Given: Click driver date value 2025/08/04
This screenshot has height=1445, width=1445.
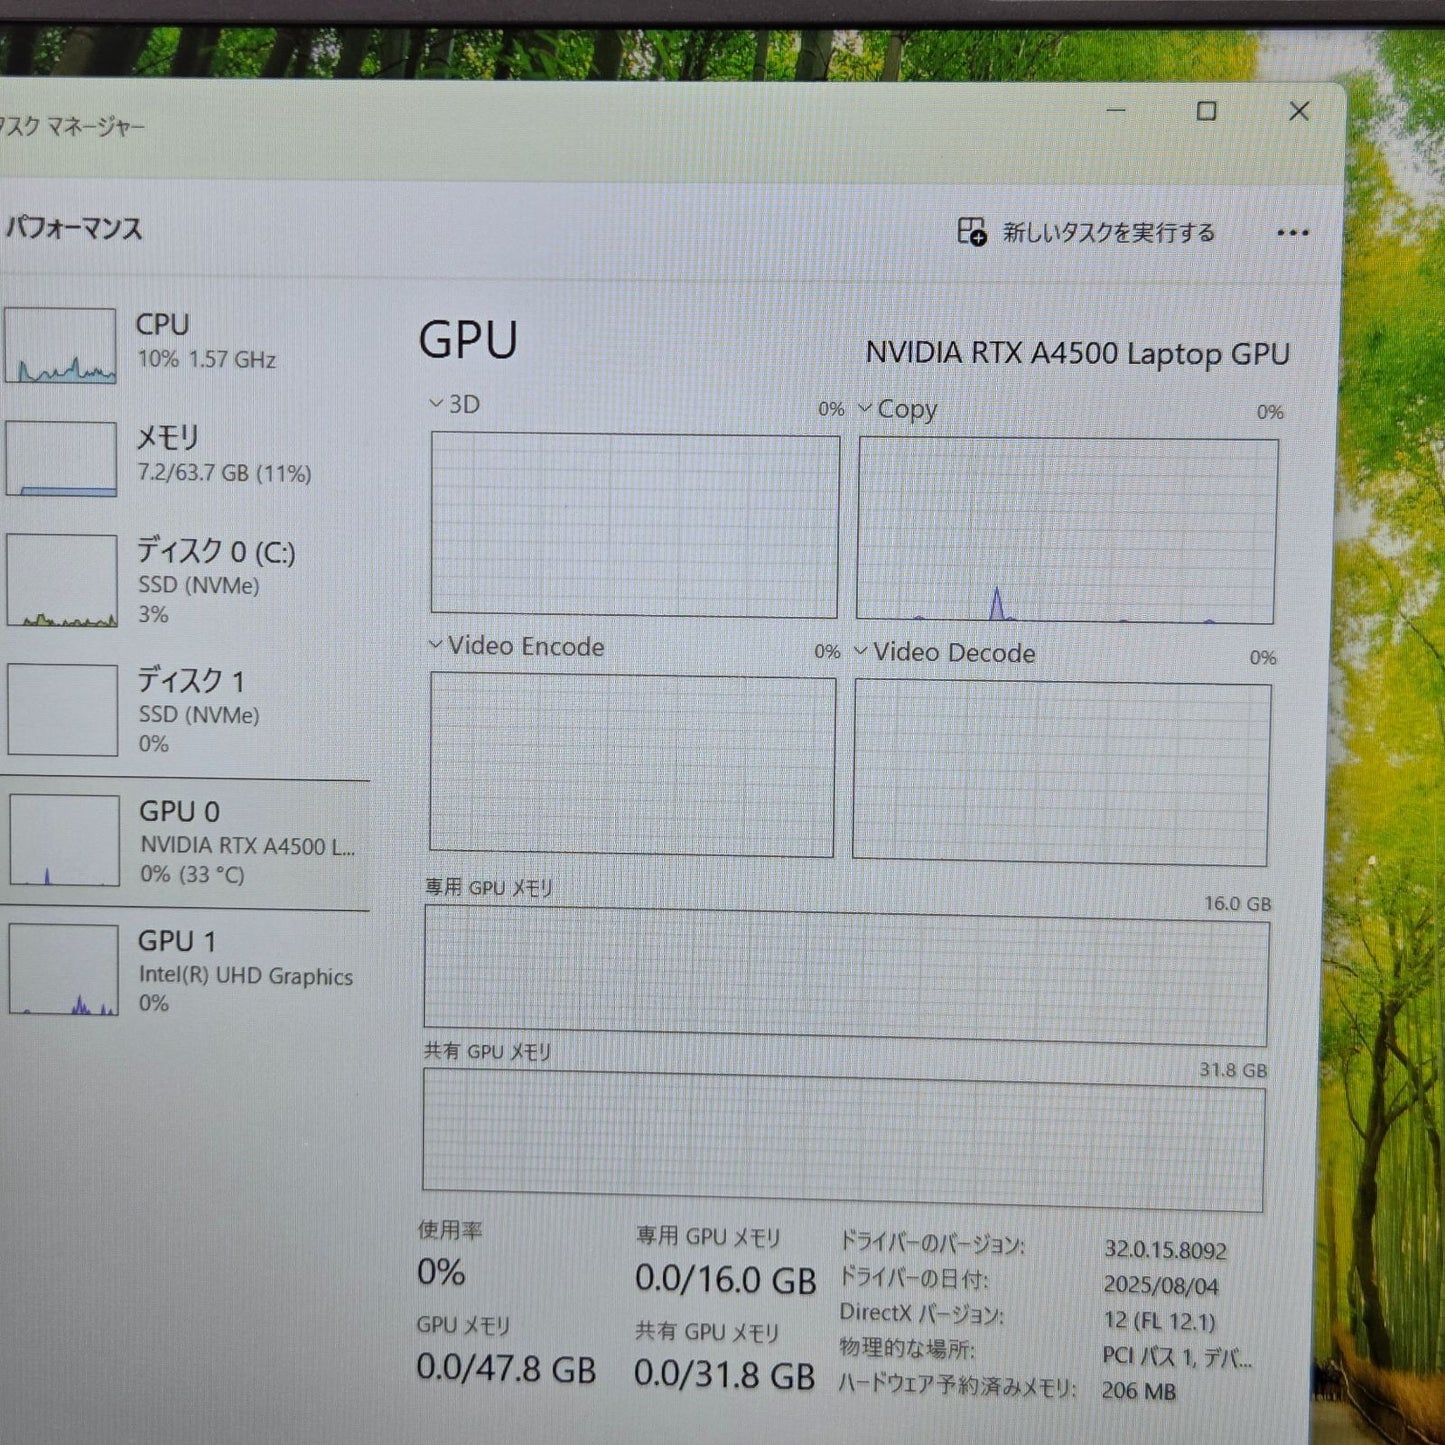Looking at the screenshot, I should tap(1161, 1285).
